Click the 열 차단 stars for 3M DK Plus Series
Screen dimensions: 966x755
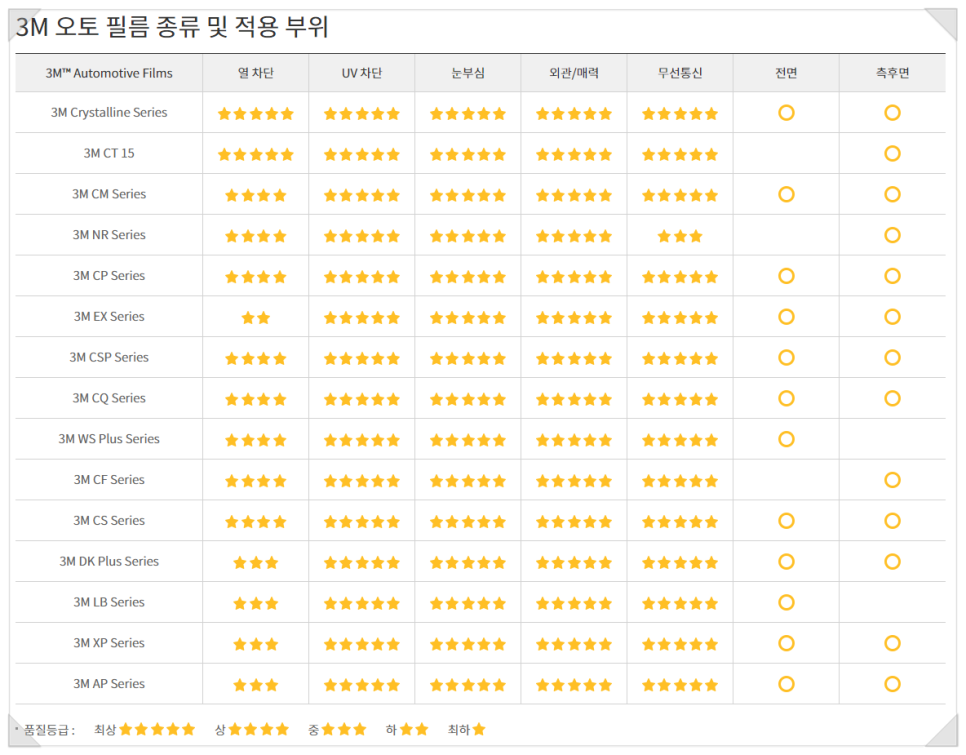(x=256, y=562)
